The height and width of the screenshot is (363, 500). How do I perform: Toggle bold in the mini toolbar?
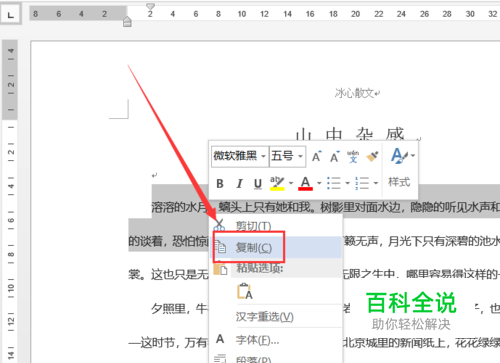(220, 183)
